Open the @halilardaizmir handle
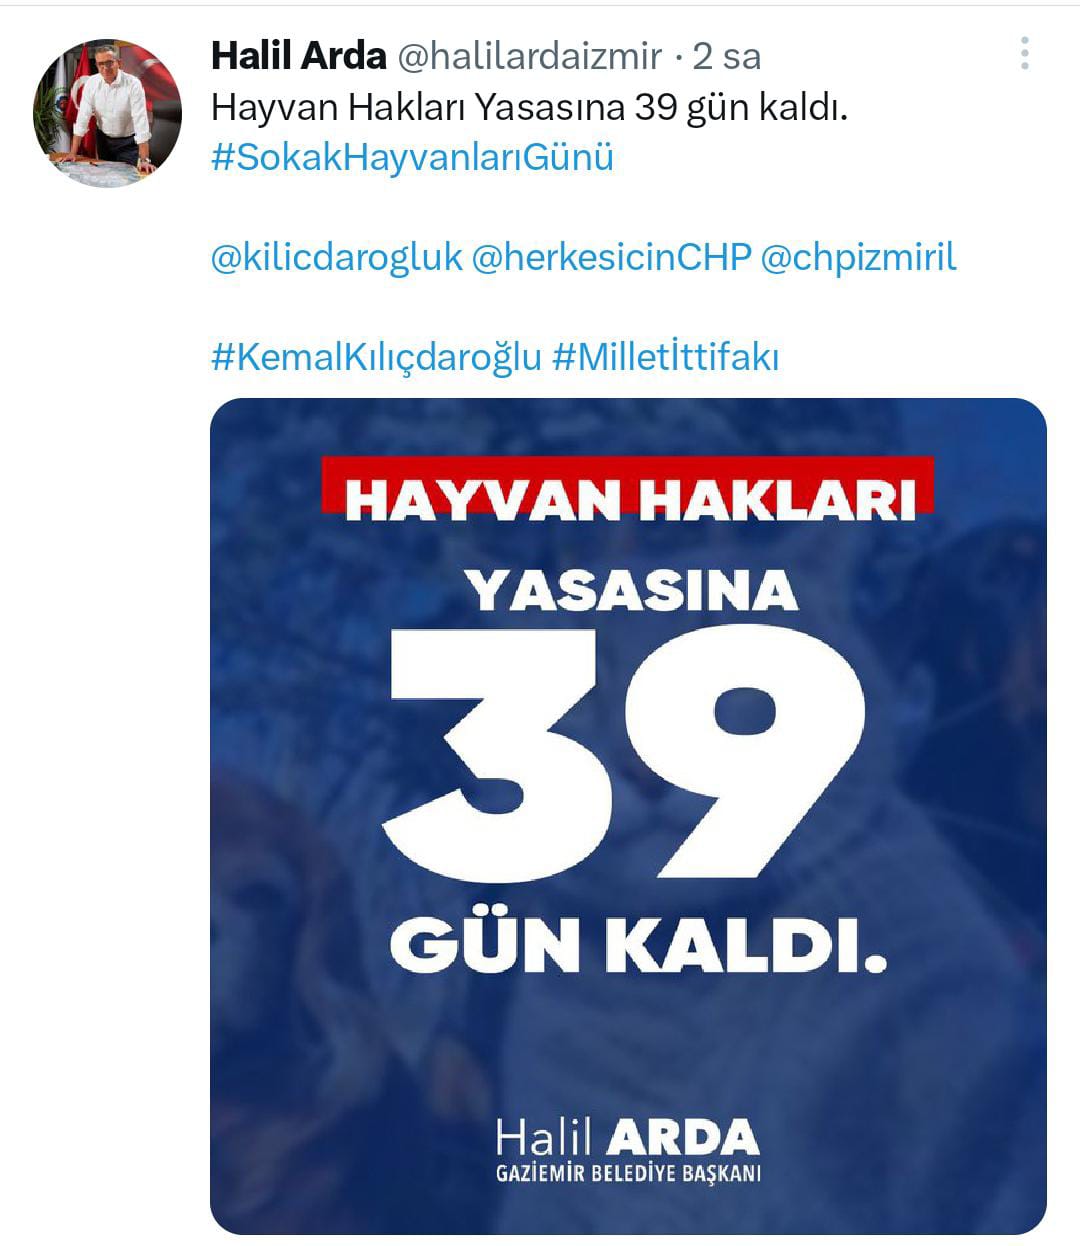 click(530, 56)
